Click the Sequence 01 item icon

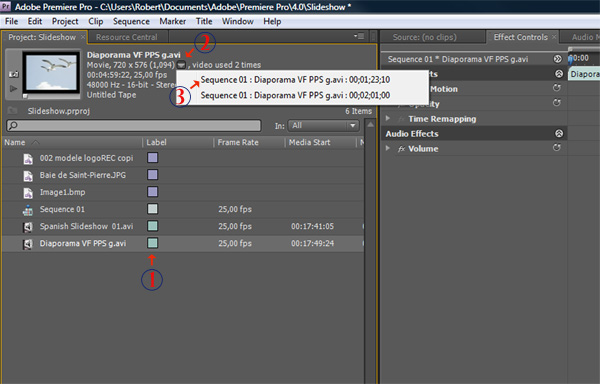coord(28,210)
